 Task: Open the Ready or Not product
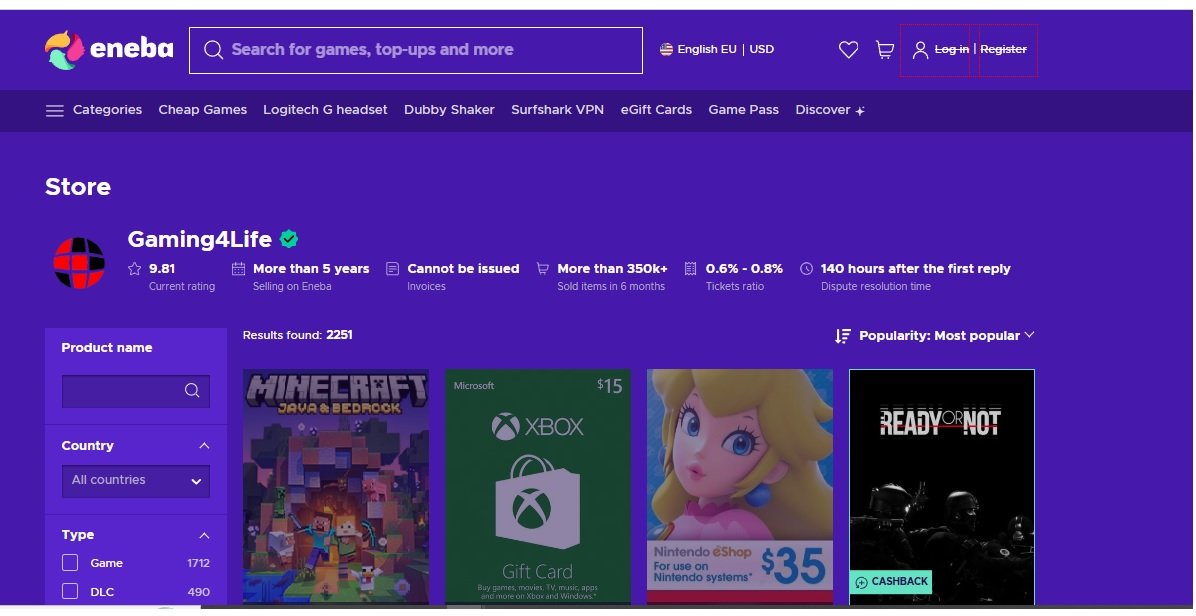[942, 486]
